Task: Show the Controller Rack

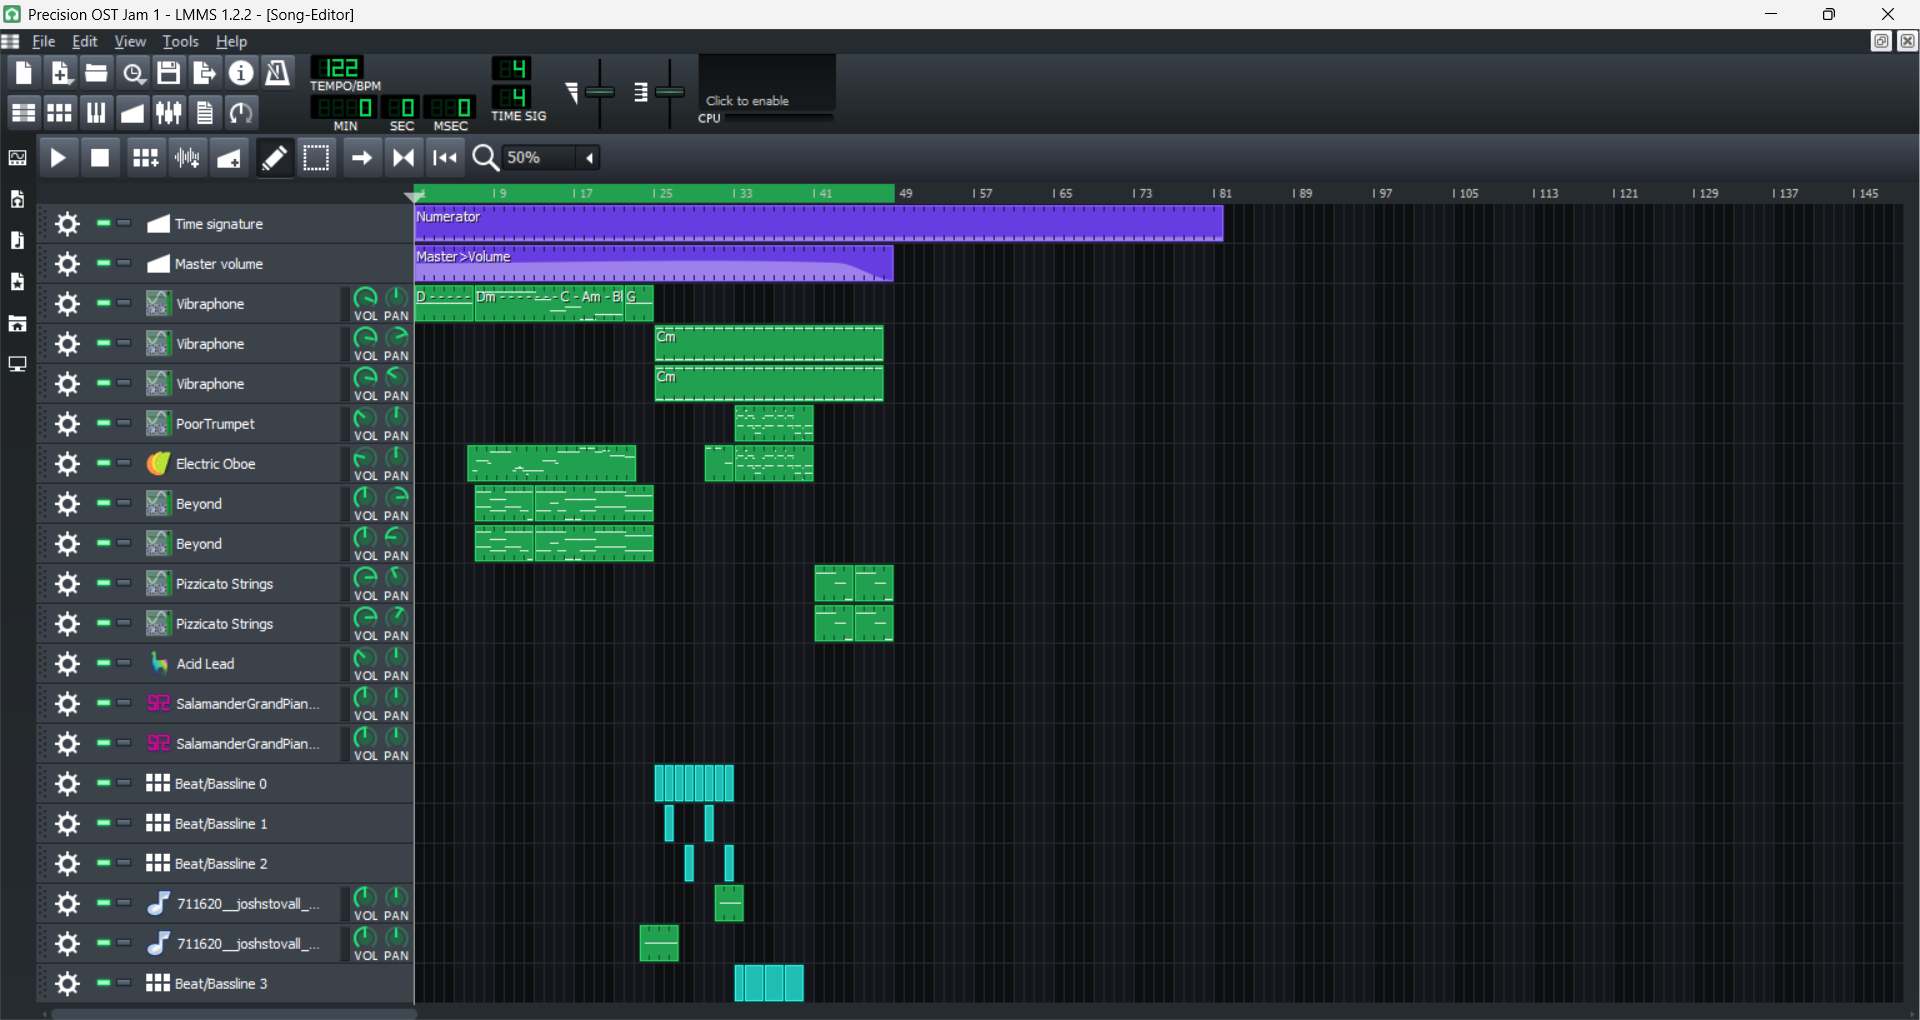Action: pyautogui.click(x=241, y=112)
